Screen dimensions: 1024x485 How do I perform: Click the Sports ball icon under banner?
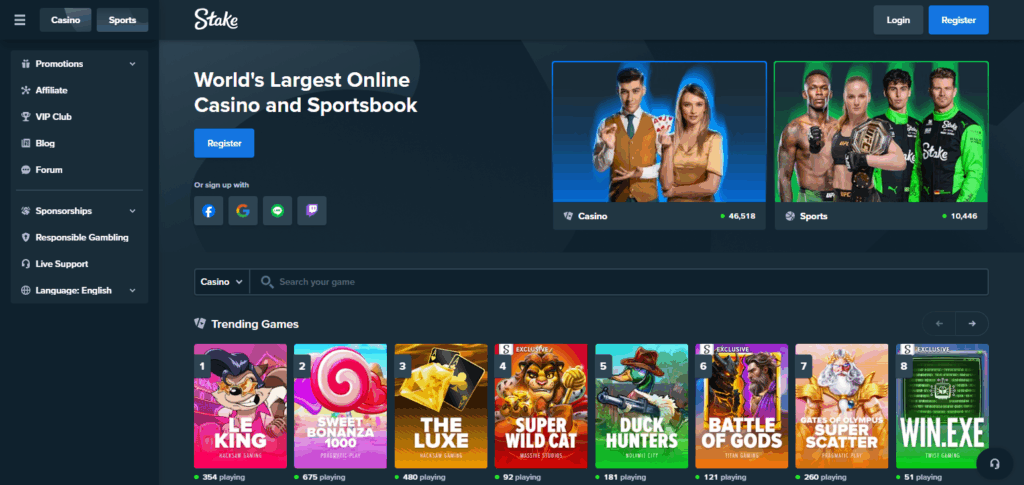790,216
